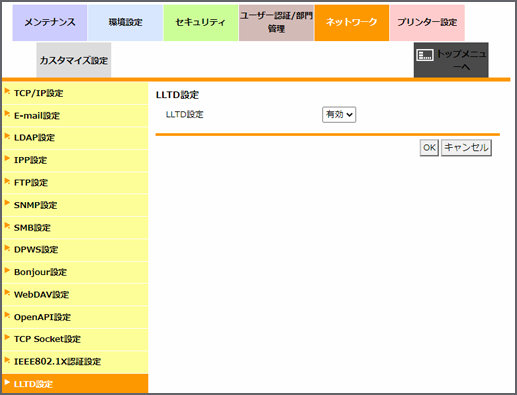Click the top menu panel icon
Screen dimensions: 517x395
425,55
